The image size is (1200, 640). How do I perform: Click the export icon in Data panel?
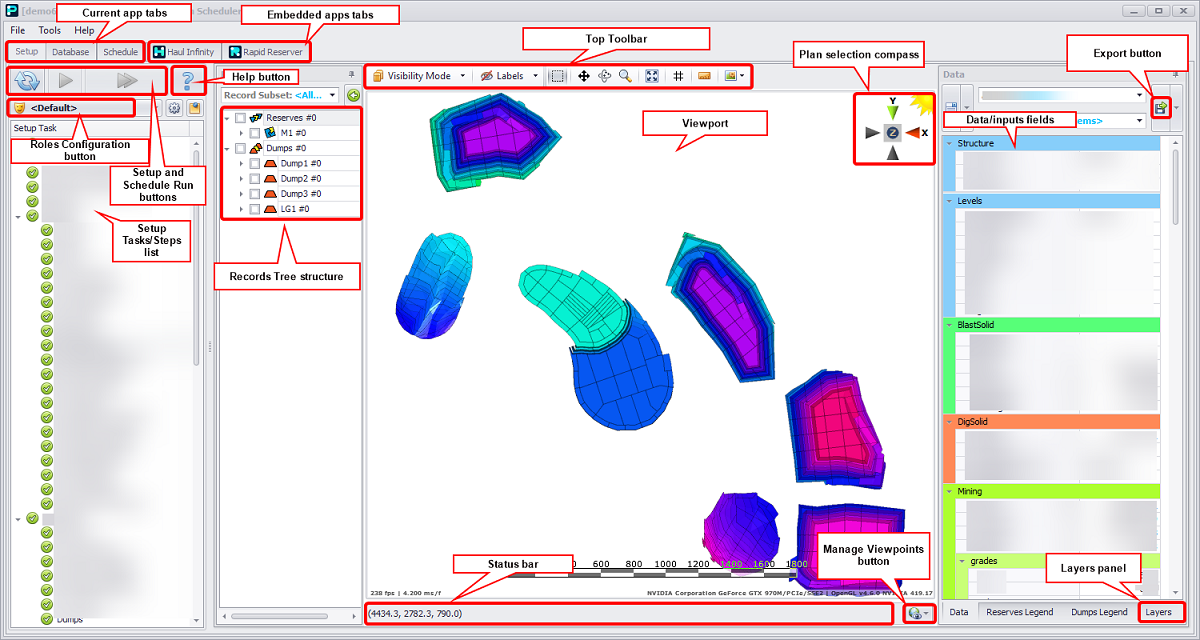pos(1162,108)
